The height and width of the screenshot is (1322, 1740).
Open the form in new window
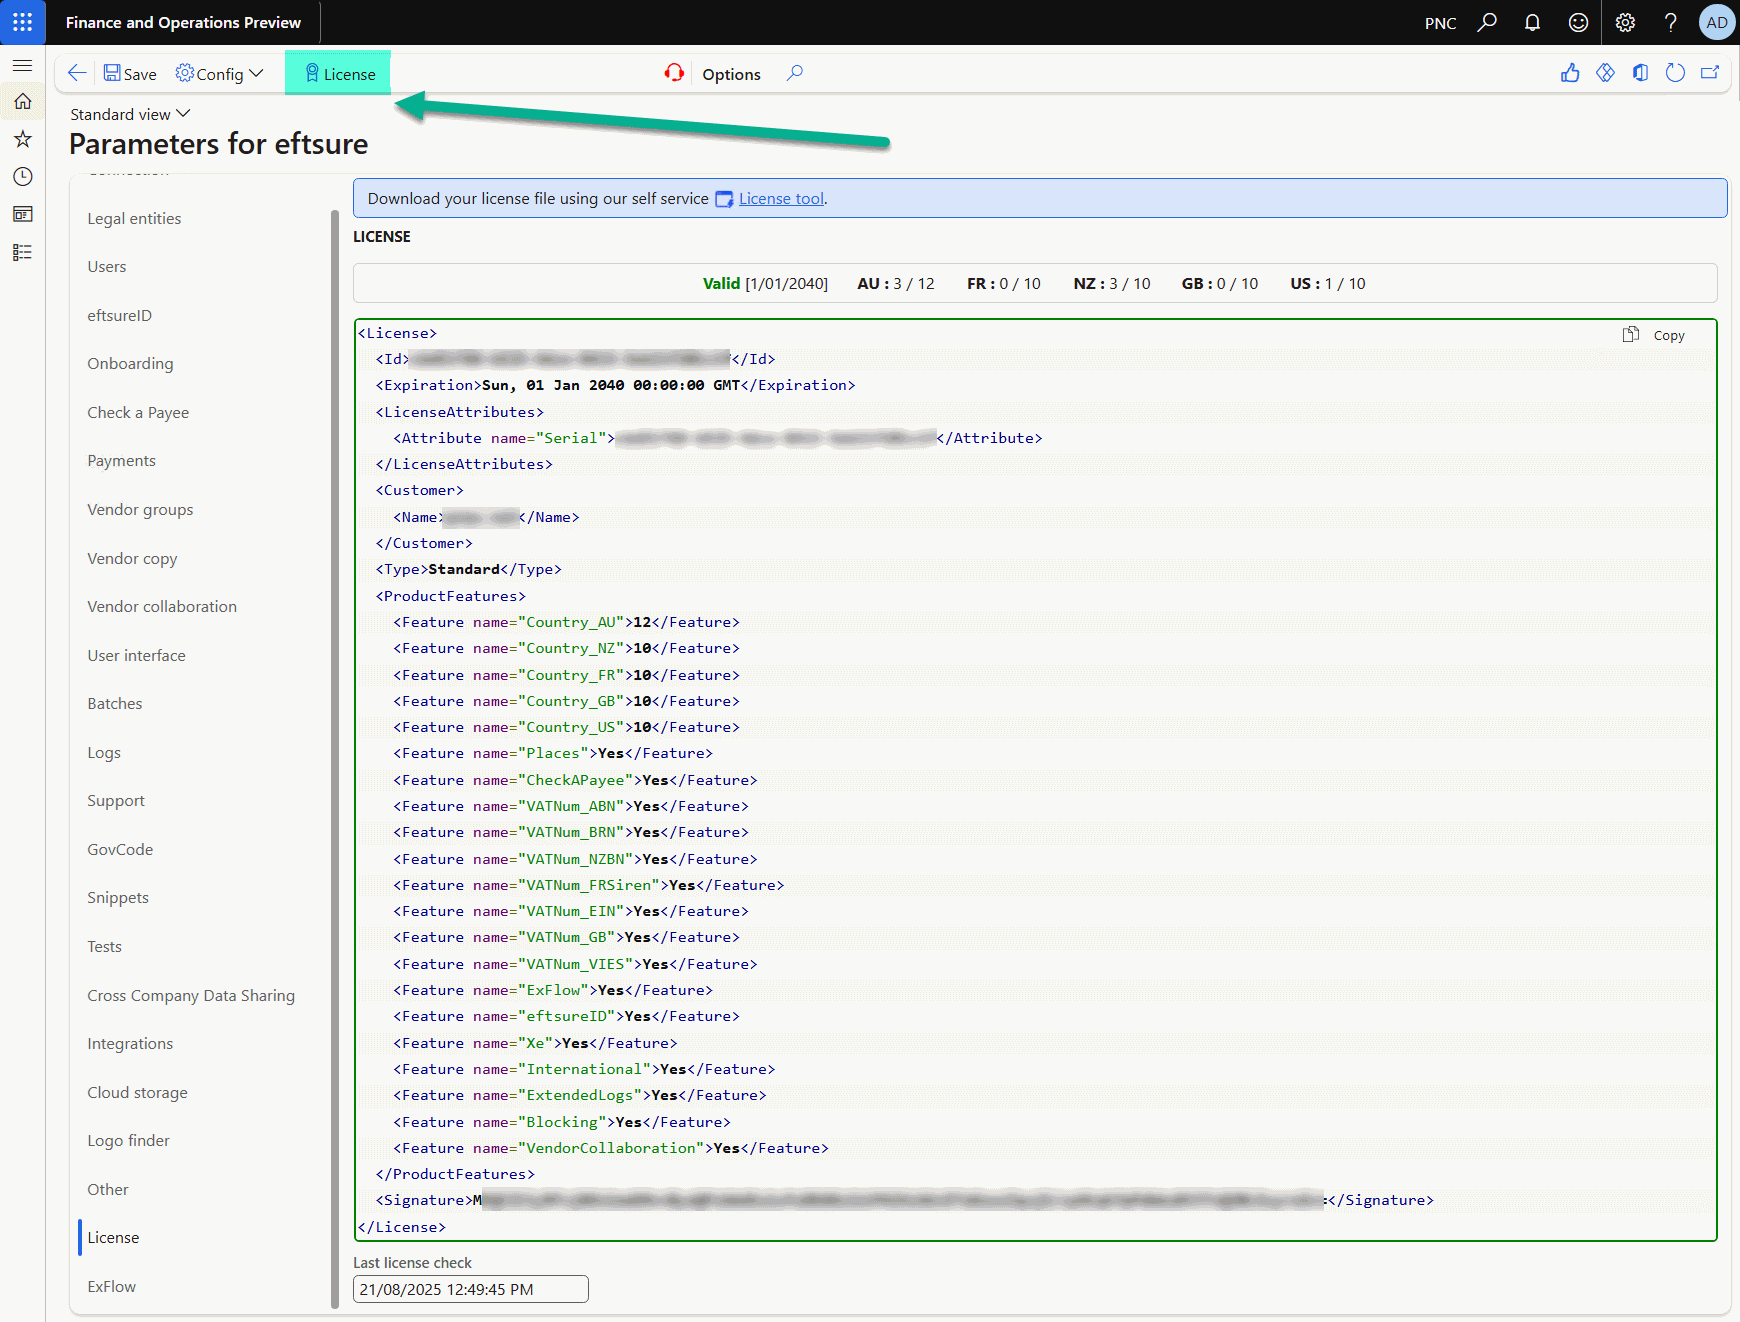[x=1710, y=73]
